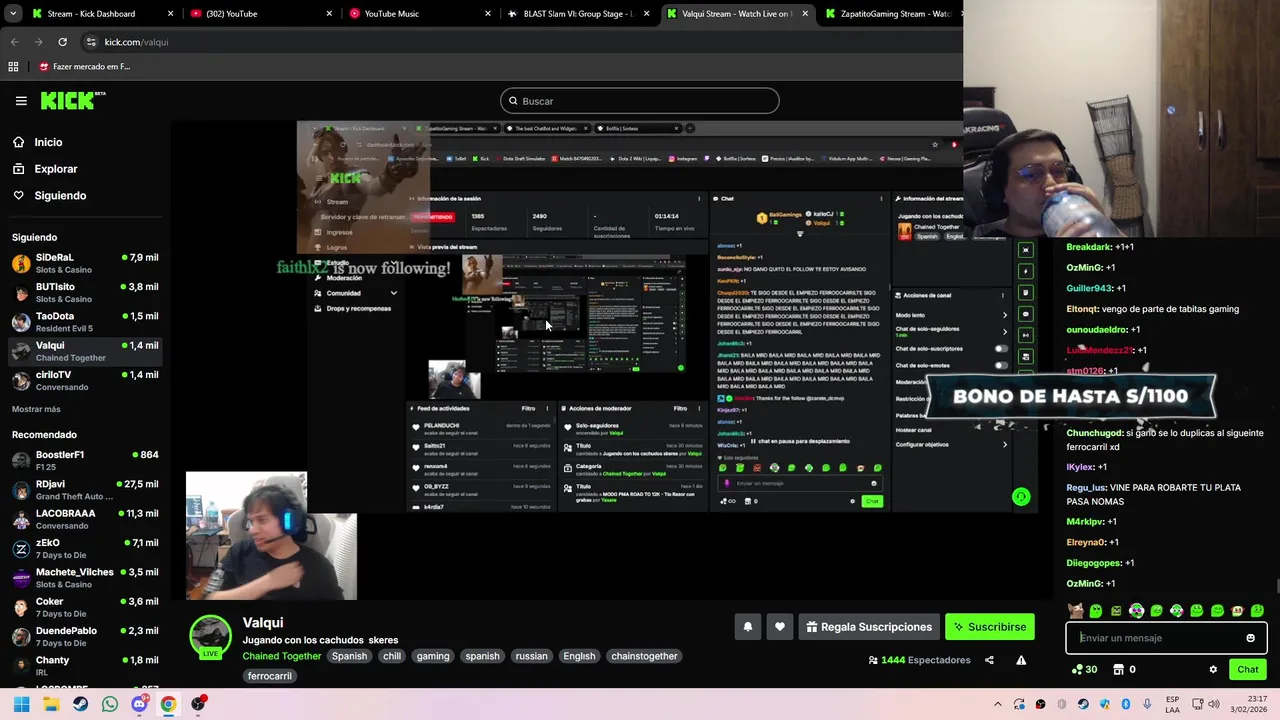1280x720 pixels.
Task: Click the russian tag
Action: click(x=531, y=656)
